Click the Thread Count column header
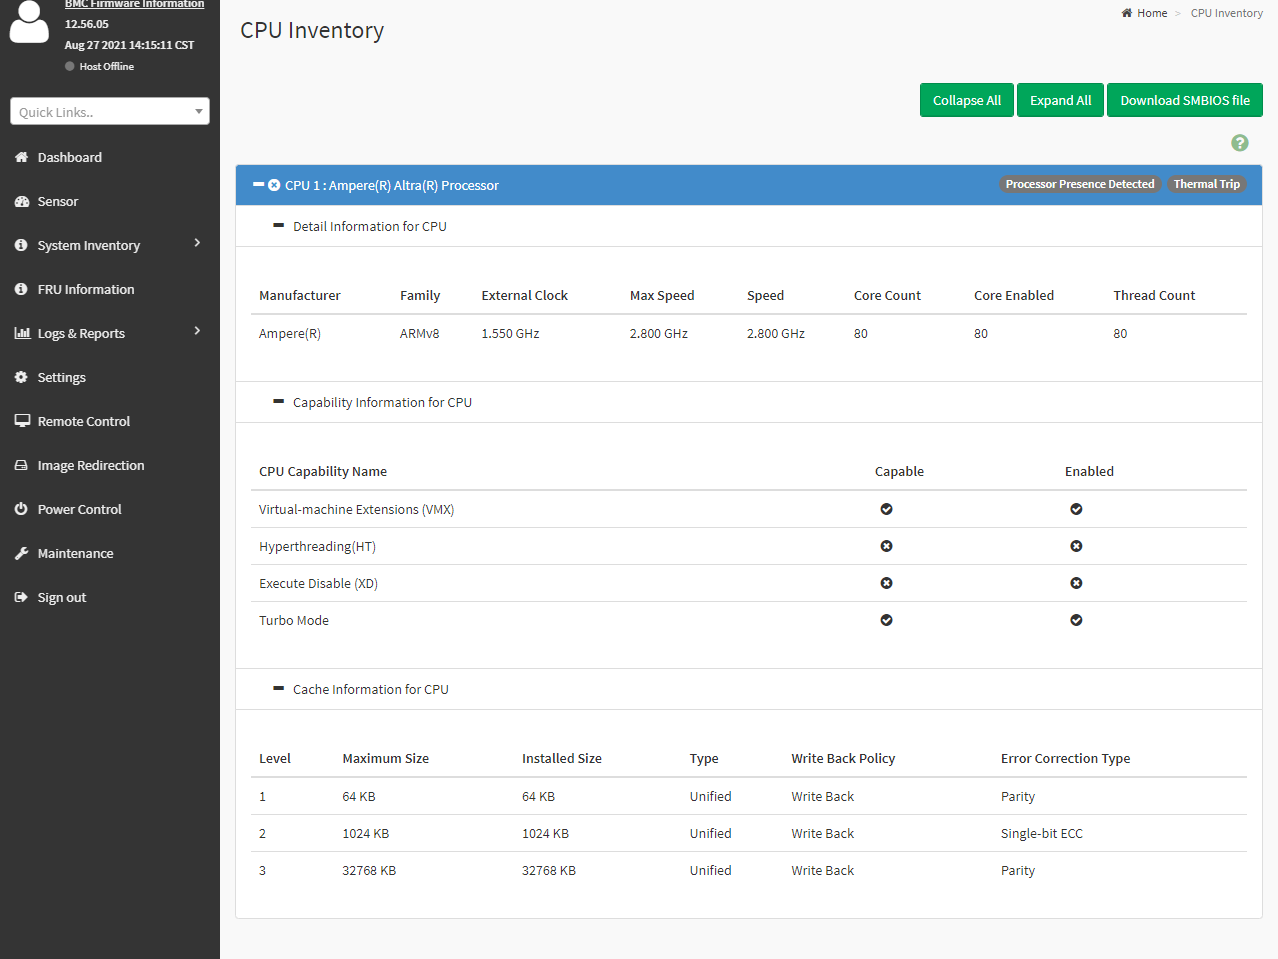The height and width of the screenshot is (959, 1278). point(1154,295)
